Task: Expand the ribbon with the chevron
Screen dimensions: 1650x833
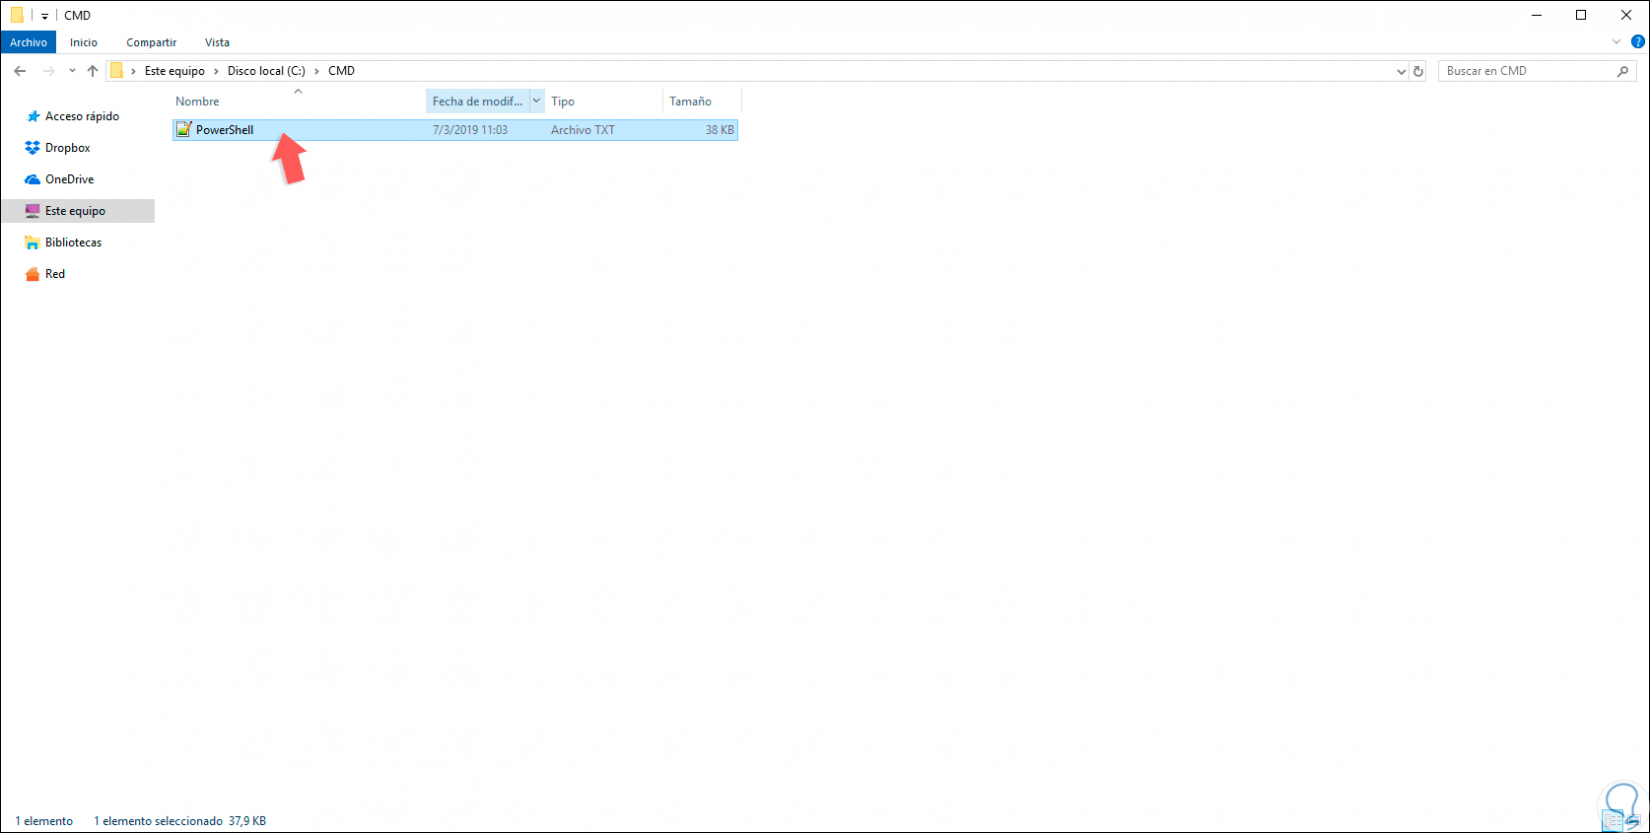Action: click(1616, 42)
